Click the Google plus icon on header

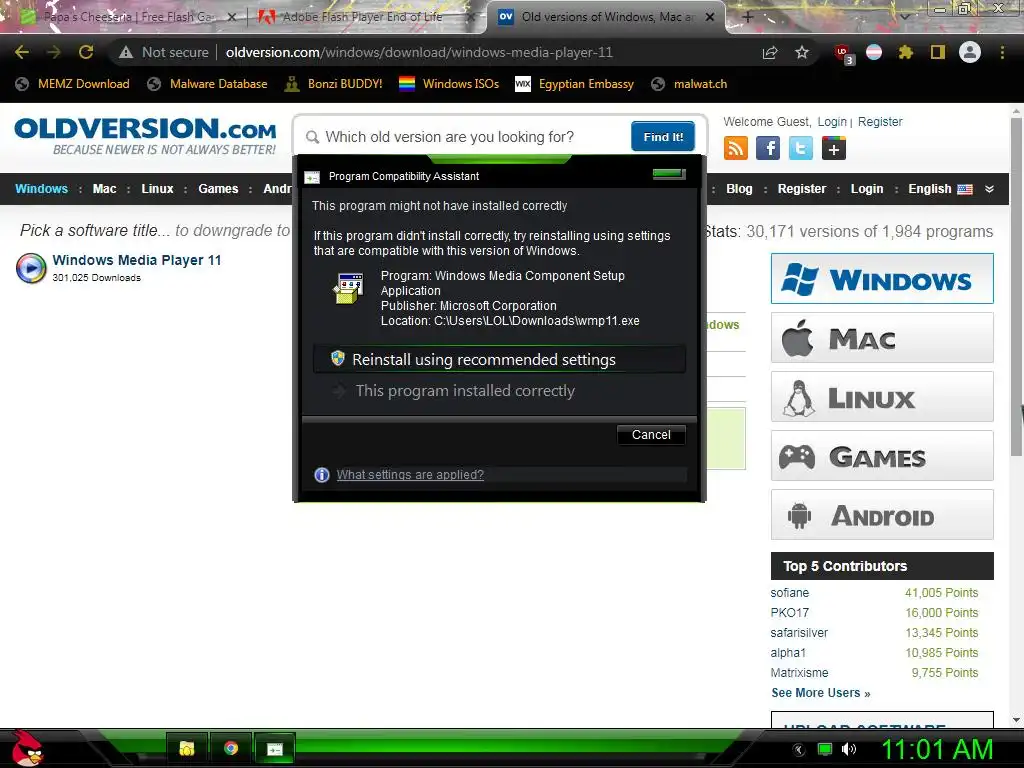pyautogui.click(x=833, y=148)
